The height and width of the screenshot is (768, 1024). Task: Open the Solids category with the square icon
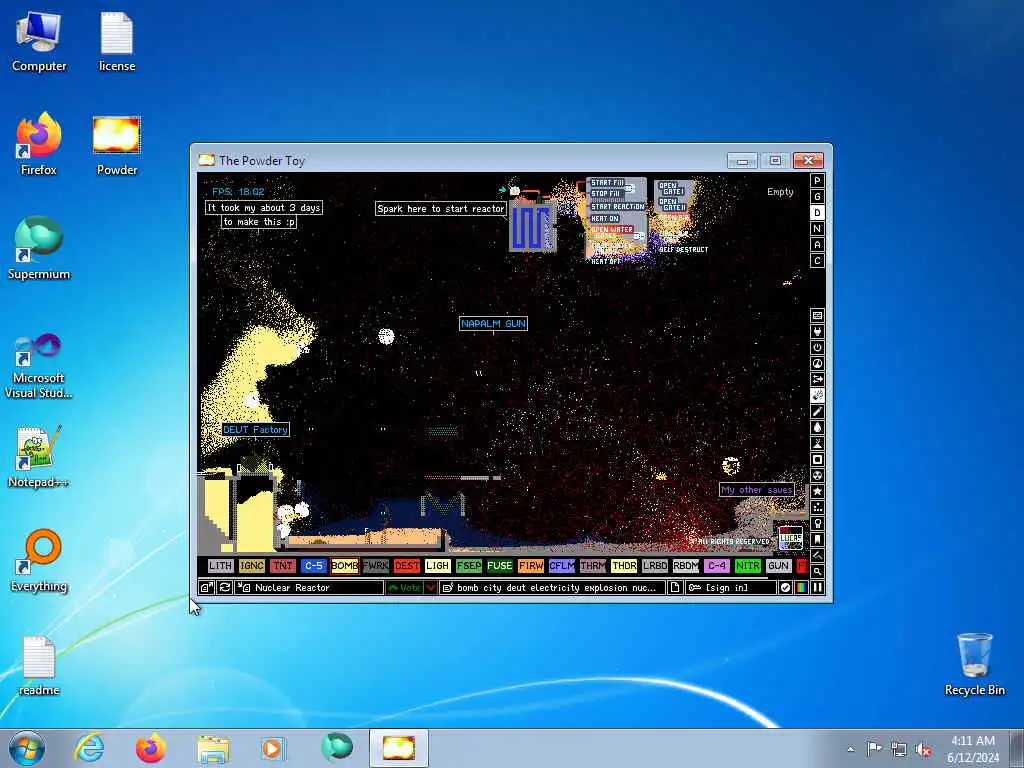pos(817,460)
